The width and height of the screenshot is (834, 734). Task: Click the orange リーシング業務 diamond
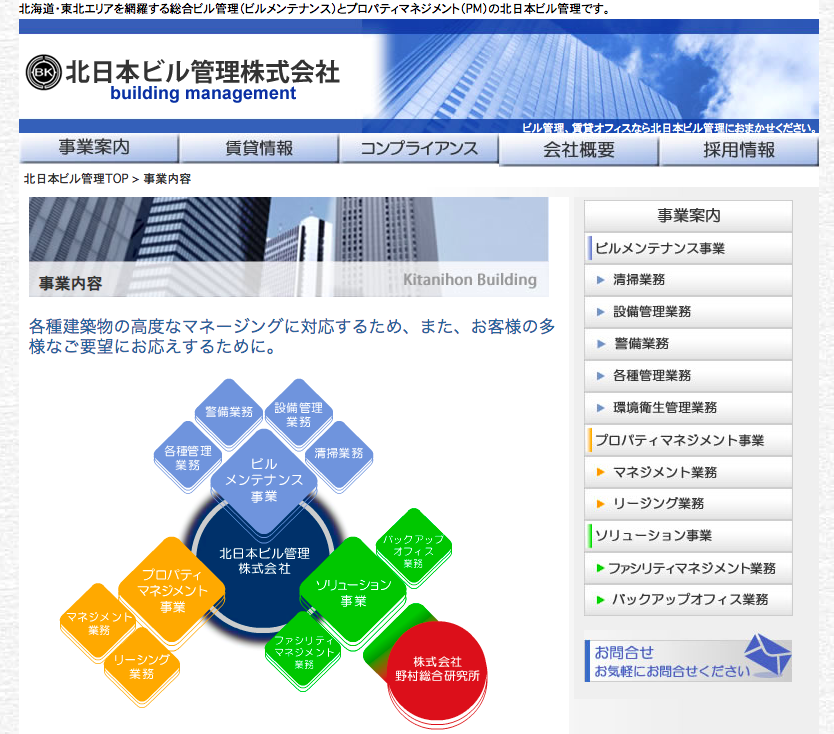(x=141, y=666)
